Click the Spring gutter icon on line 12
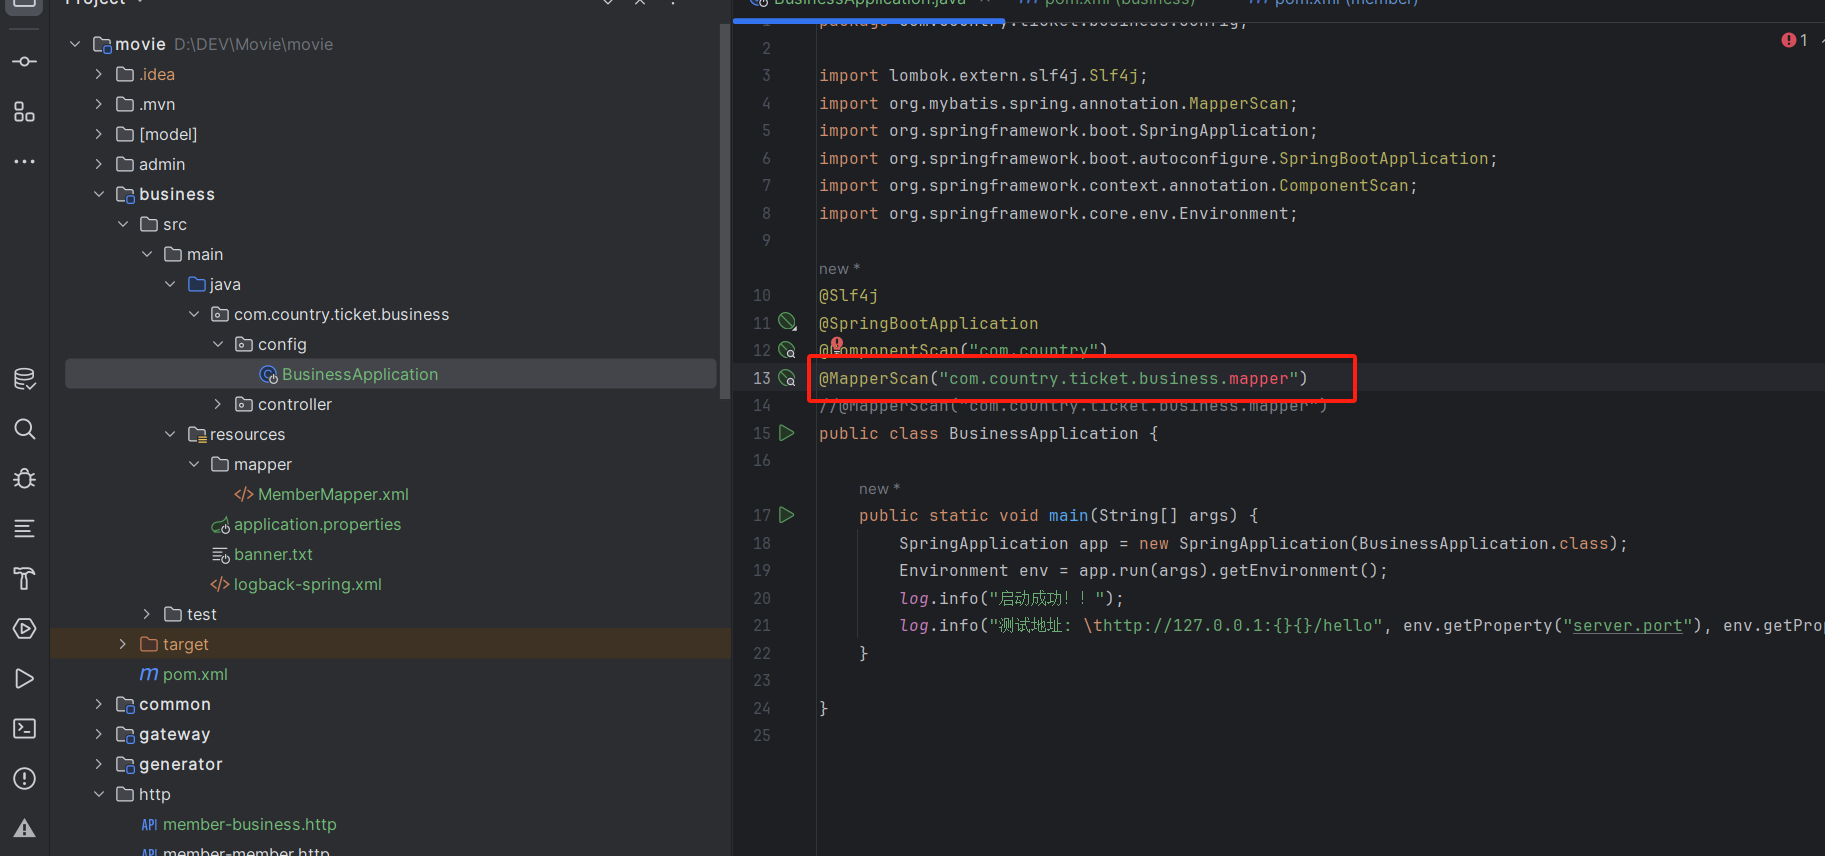 (788, 350)
